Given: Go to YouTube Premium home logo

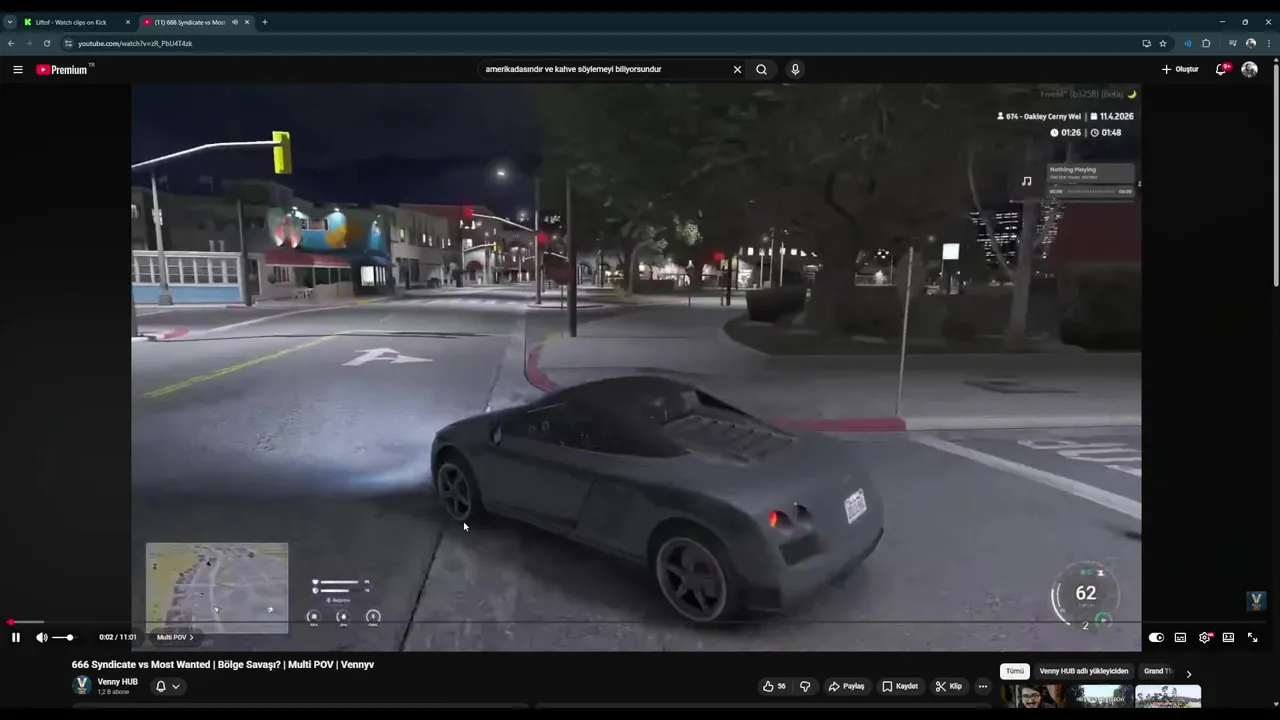Looking at the screenshot, I should [64, 69].
